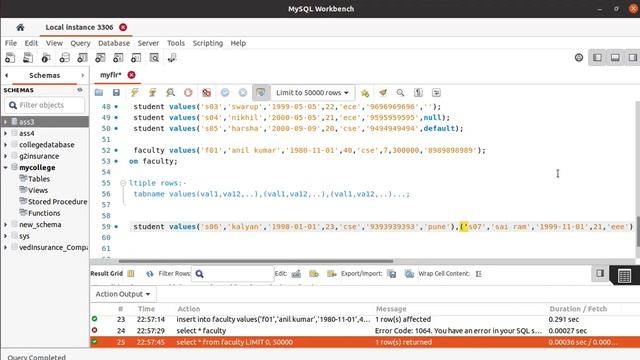The width and height of the screenshot is (640, 360).
Task: Toggle invisible characters display
Action: click(x=418, y=93)
